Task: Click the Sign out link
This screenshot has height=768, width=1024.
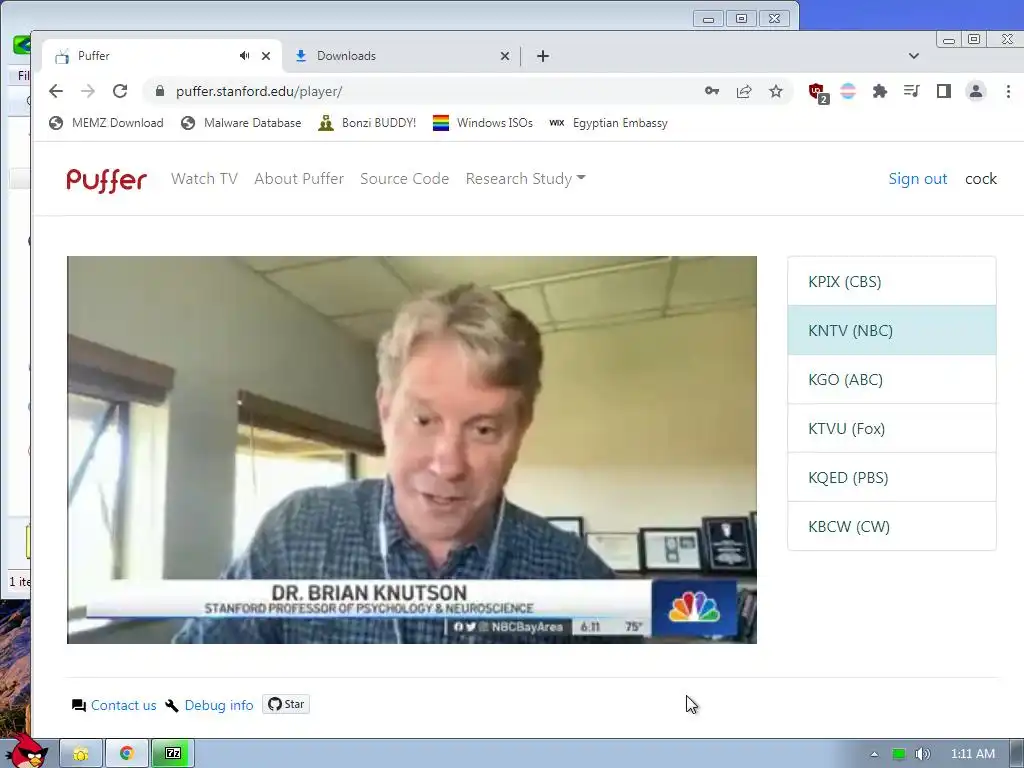Action: tap(918, 179)
